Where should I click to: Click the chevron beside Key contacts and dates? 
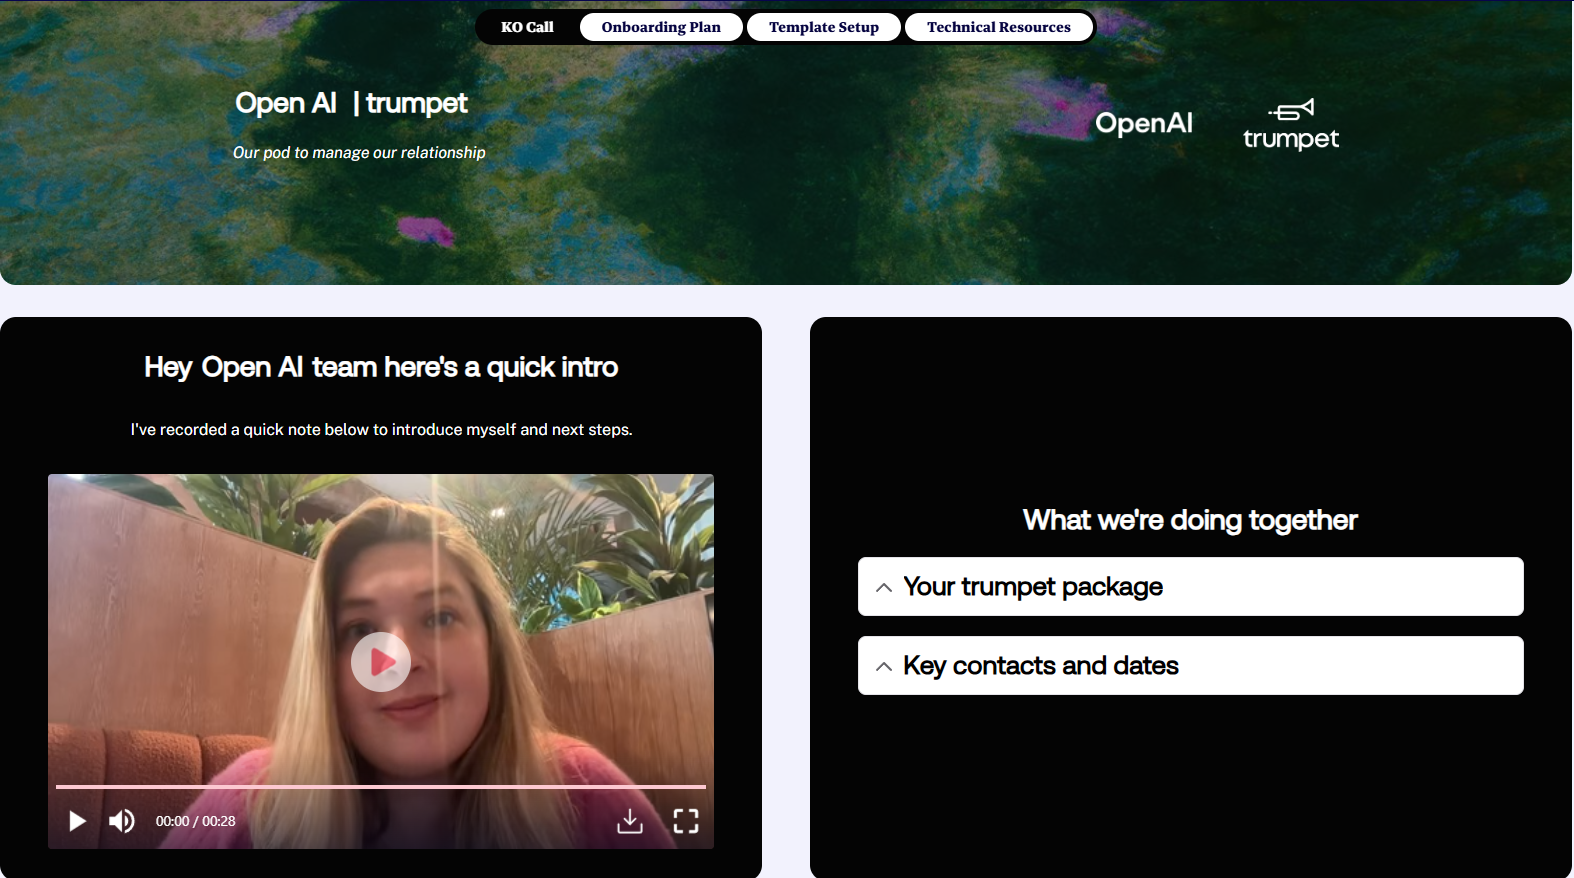pos(884,666)
